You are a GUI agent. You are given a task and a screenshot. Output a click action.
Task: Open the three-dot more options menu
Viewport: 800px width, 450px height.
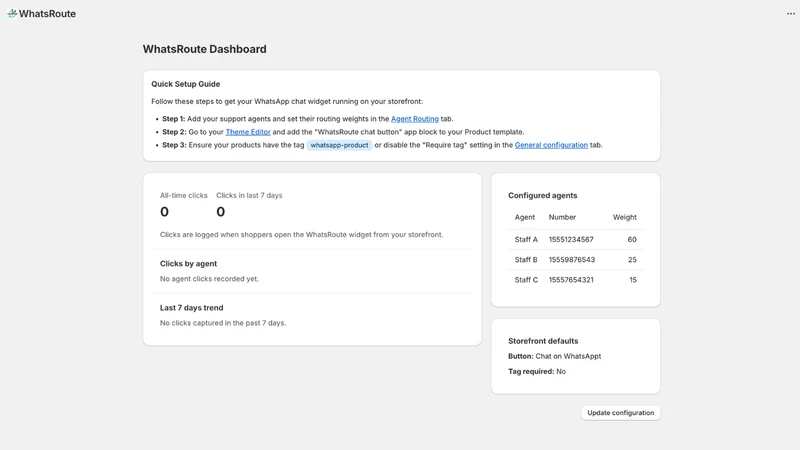pyautogui.click(x=791, y=14)
